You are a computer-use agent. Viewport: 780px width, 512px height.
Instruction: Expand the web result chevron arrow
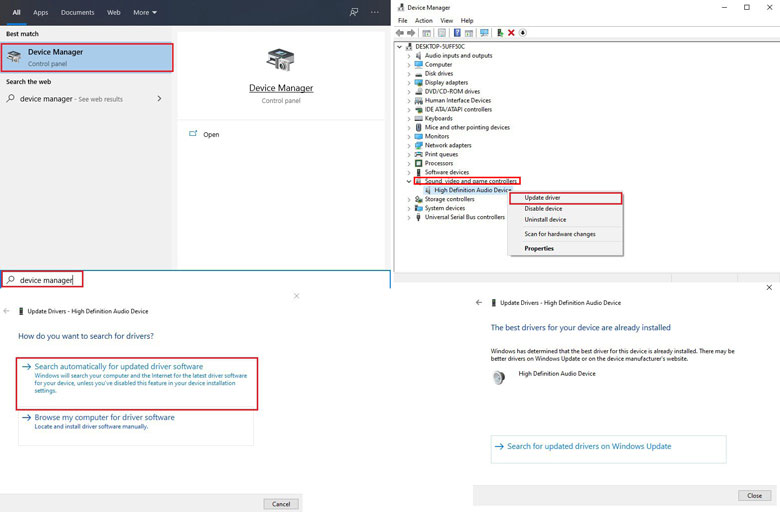[x=159, y=99]
